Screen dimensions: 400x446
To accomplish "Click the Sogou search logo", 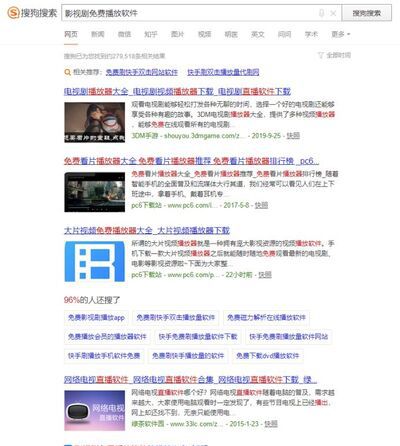I will pyautogui.click(x=32, y=13).
